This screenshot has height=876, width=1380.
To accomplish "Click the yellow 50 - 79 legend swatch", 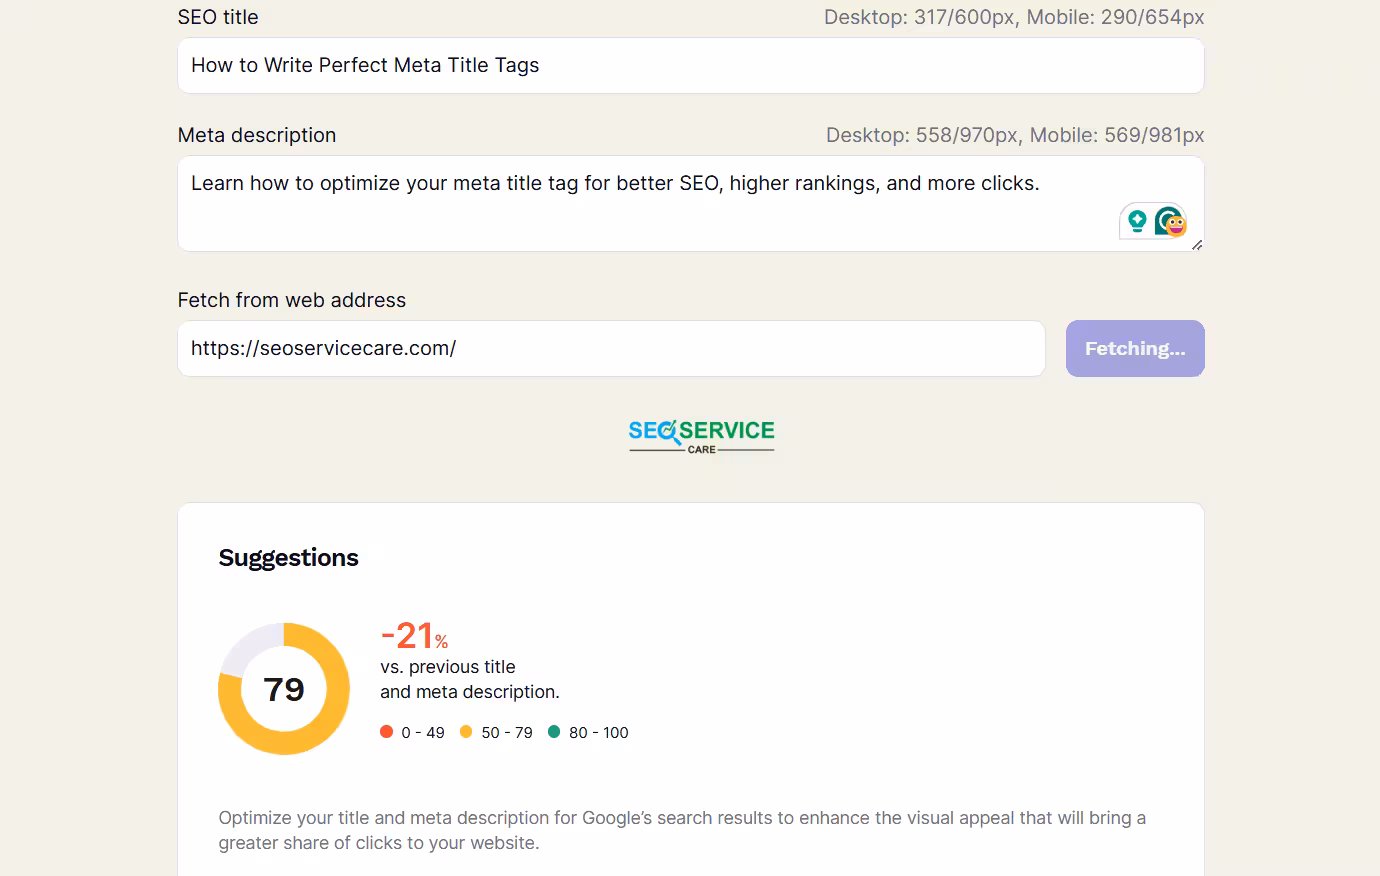I will click(x=465, y=732).
